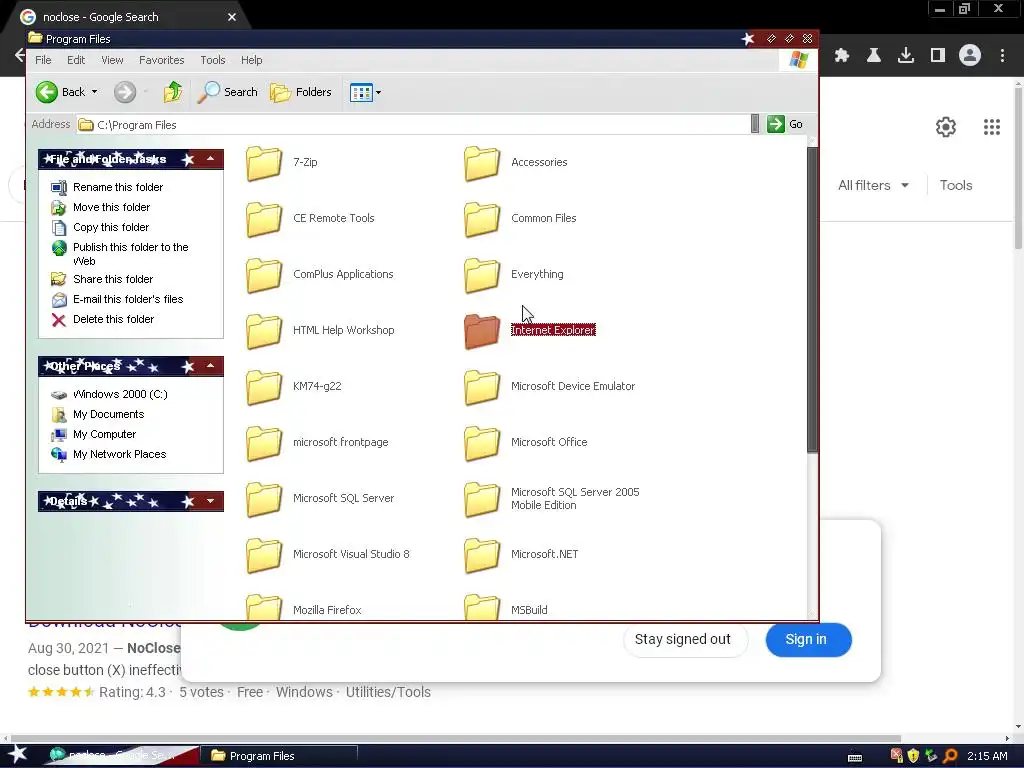
Task: Select the Everything folder icon
Action: [482, 276]
